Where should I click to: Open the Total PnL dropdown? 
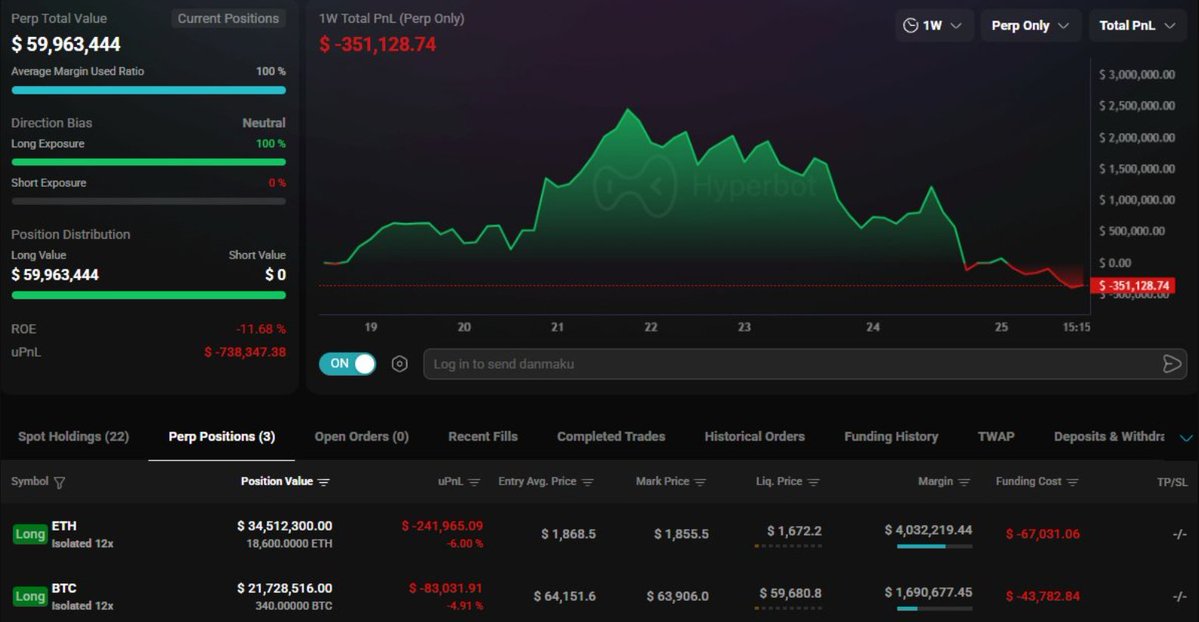point(1137,25)
